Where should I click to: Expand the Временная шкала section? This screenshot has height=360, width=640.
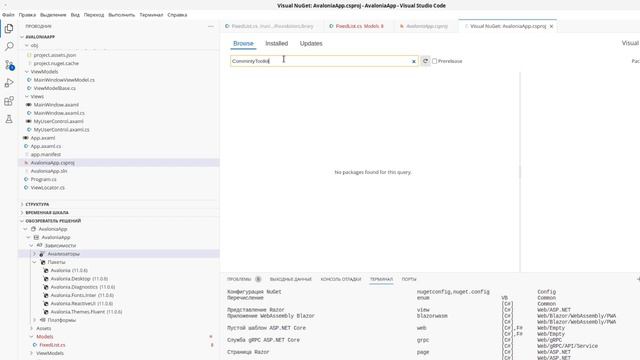coord(47,213)
